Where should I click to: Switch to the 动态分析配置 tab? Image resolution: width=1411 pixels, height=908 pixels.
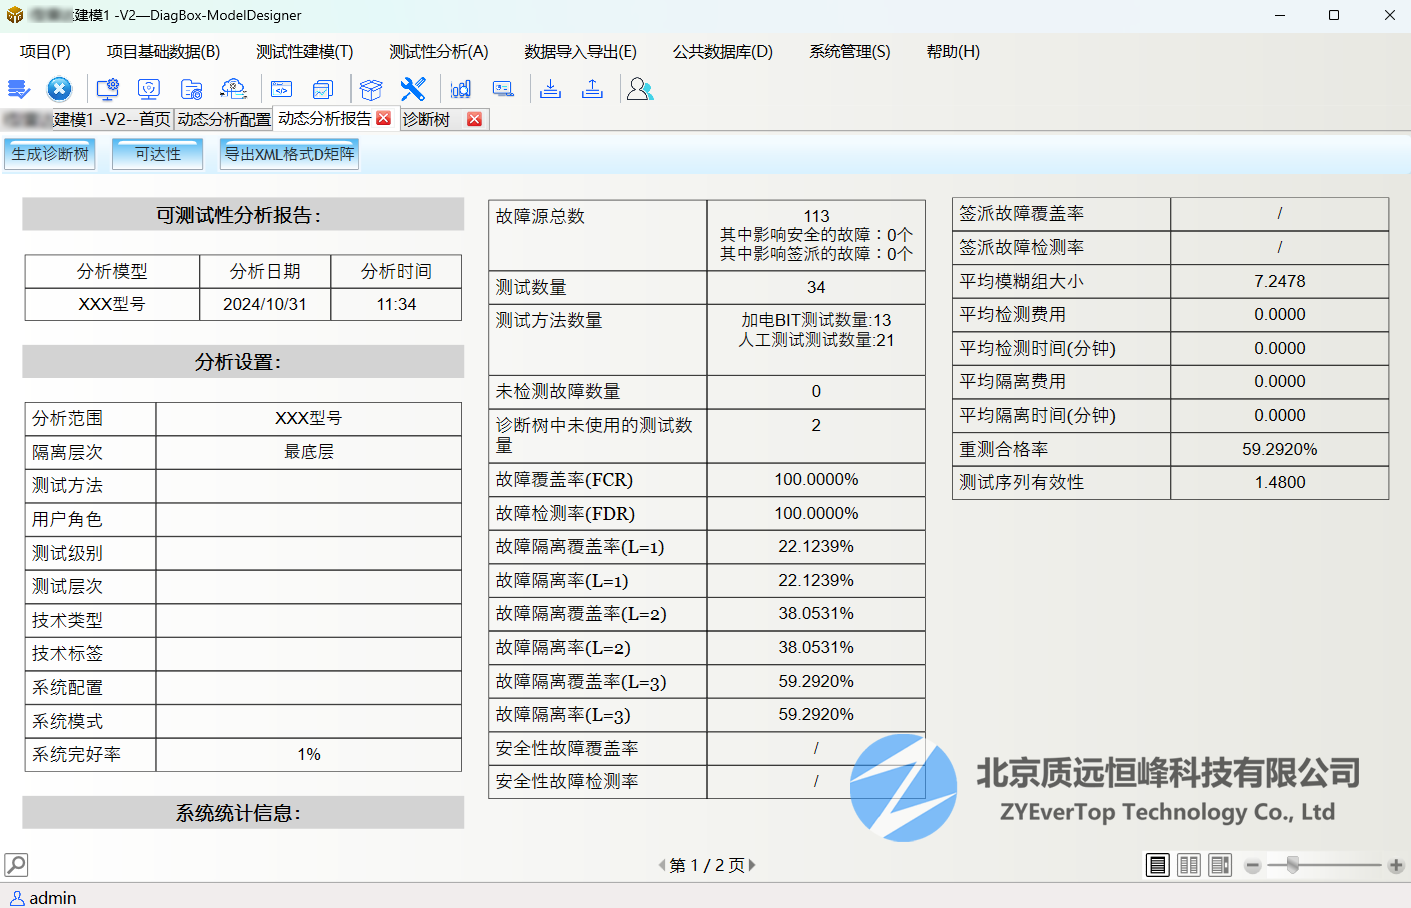224,119
